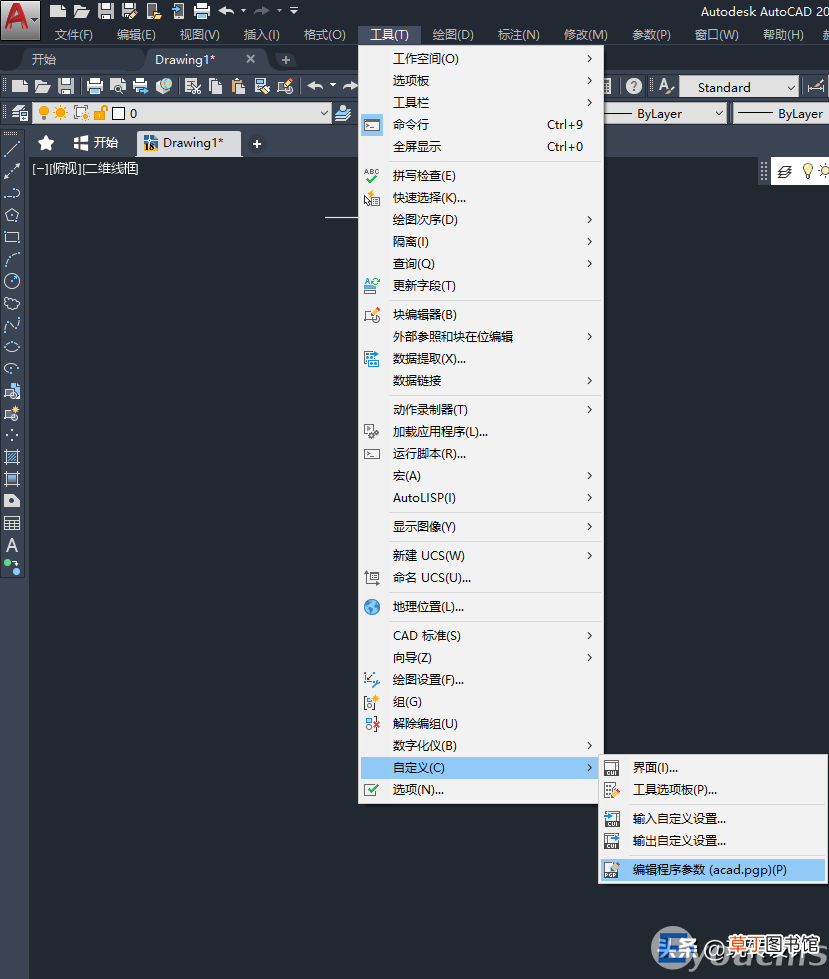829x979 pixels.
Task: Select the Polygon draw tool
Action: (x=12, y=215)
